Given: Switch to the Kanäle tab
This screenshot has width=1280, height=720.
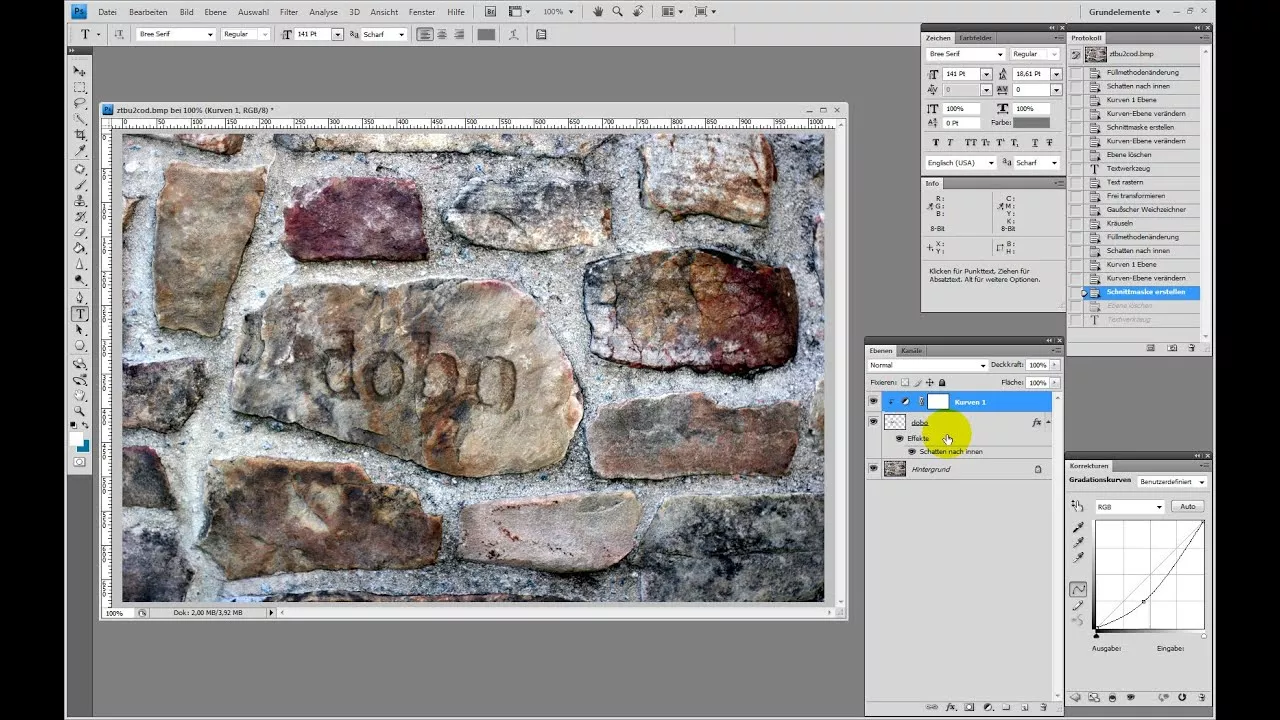Looking at the screenshot, I should tap(911, 351).
